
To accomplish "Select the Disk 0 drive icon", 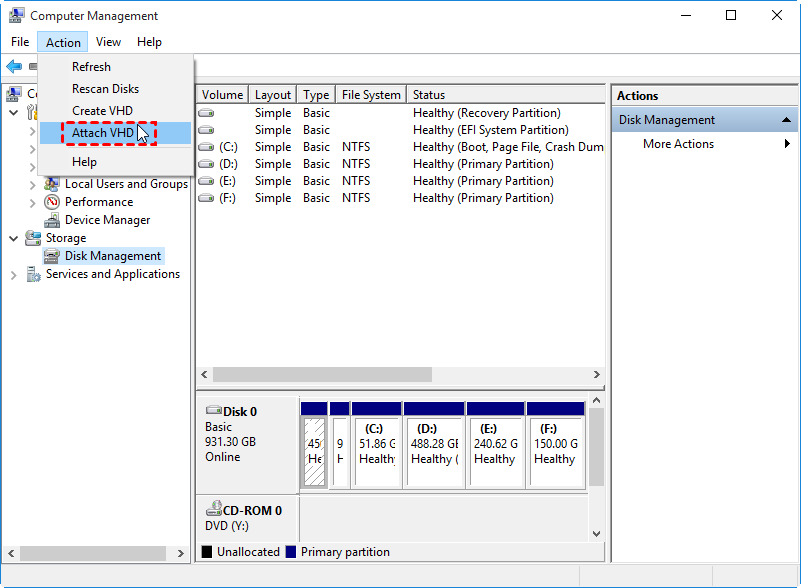I will [x=213, y=410].
